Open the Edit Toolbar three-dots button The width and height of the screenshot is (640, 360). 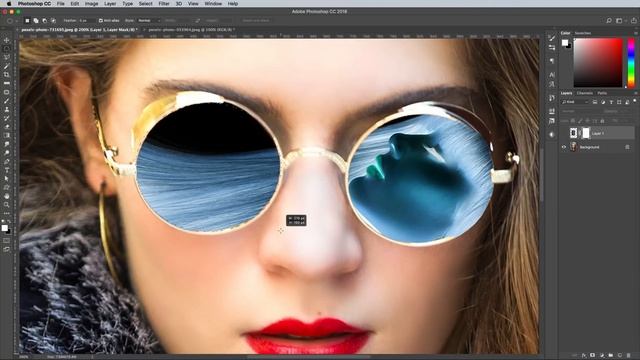7,213
